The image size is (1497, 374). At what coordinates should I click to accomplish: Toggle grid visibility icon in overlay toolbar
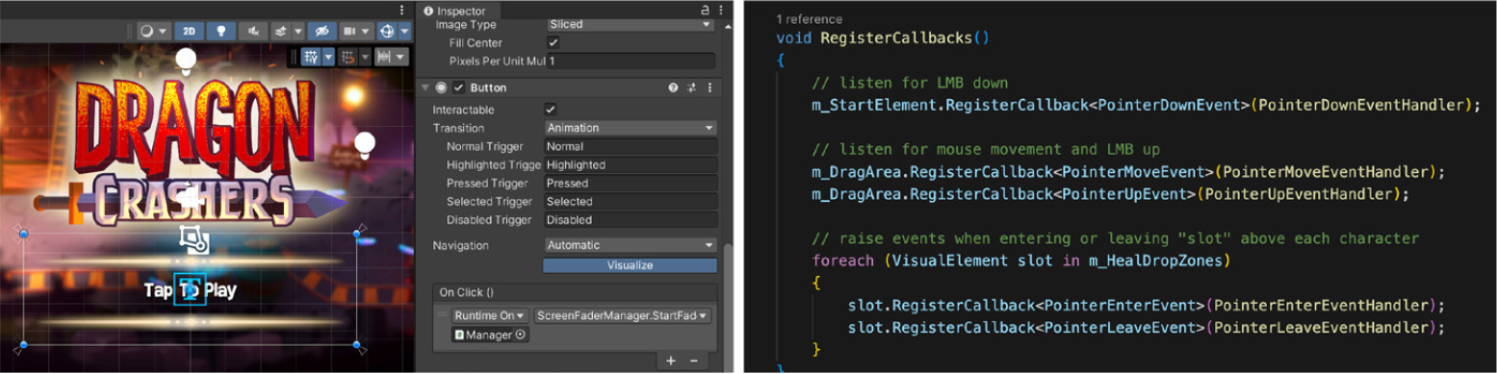[311, 57]
